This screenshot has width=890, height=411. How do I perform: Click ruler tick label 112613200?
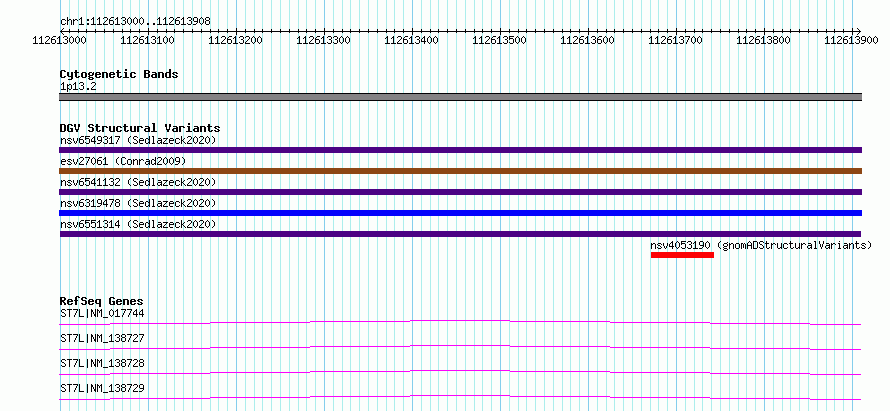(236, 40)
